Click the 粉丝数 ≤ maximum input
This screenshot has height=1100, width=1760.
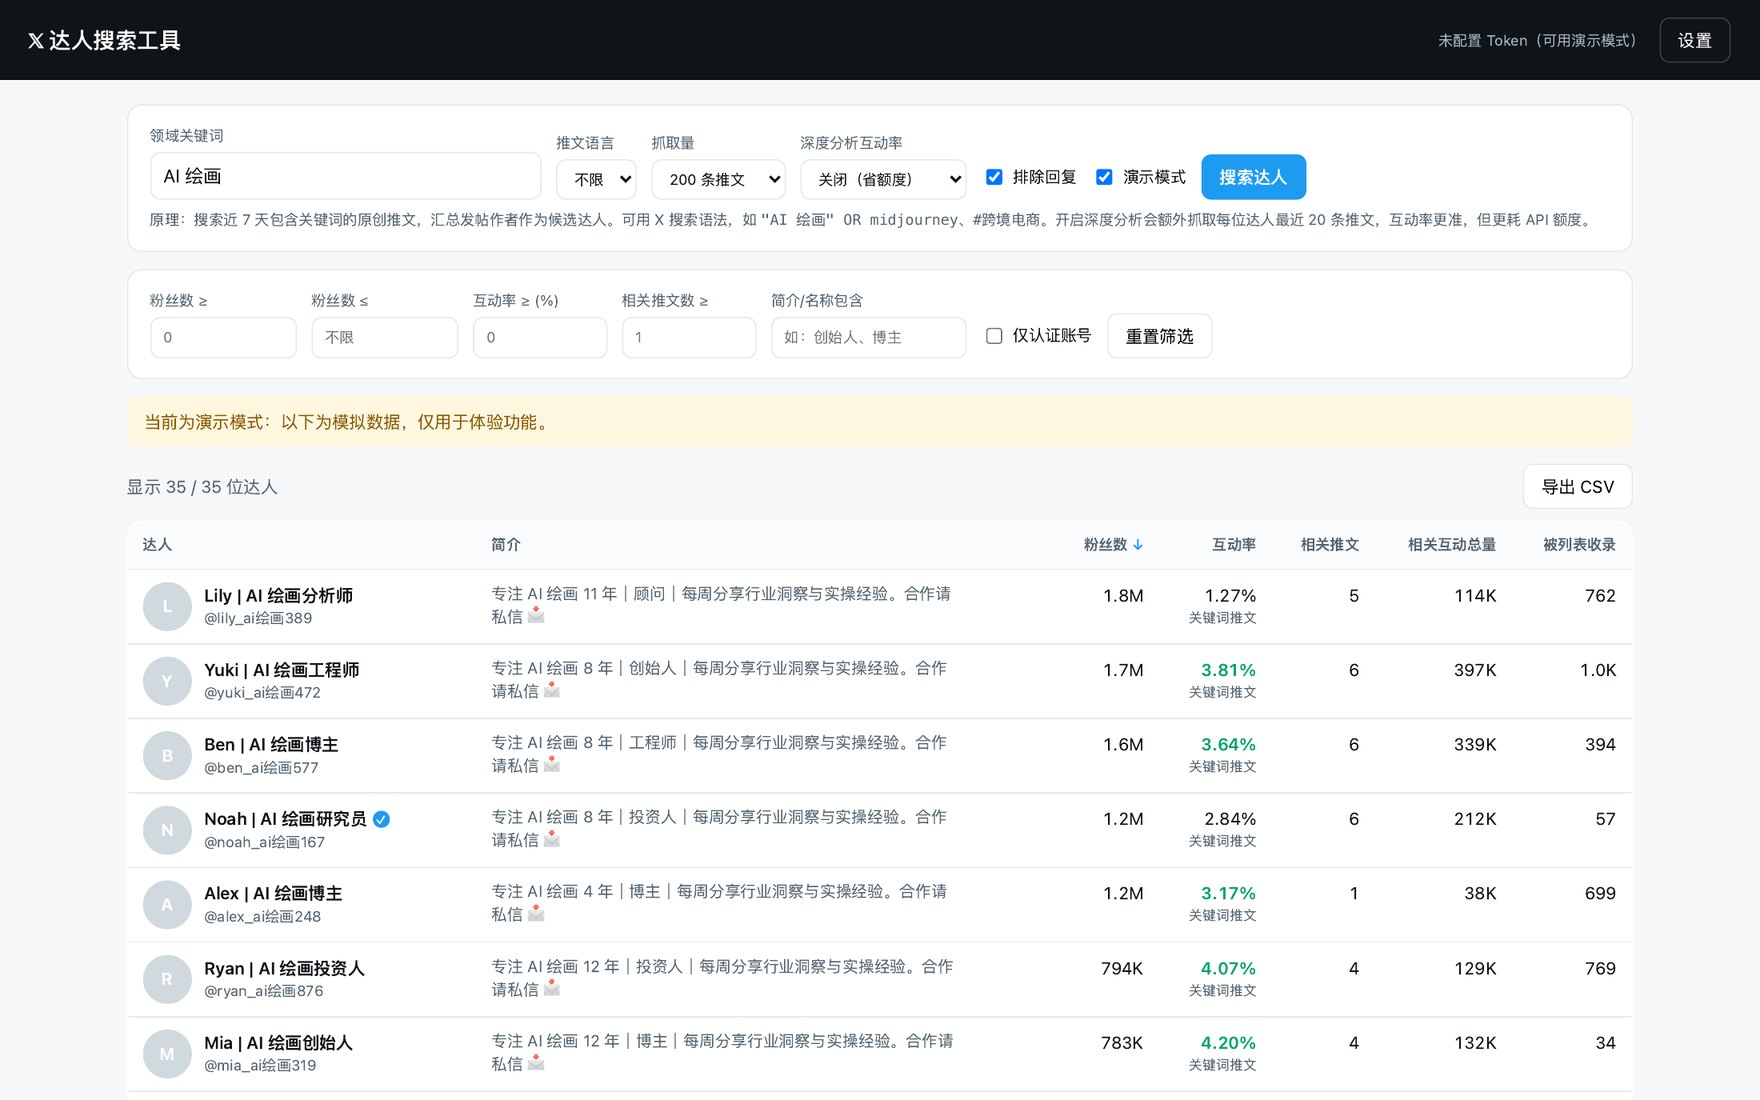click(x=384, y=337)
